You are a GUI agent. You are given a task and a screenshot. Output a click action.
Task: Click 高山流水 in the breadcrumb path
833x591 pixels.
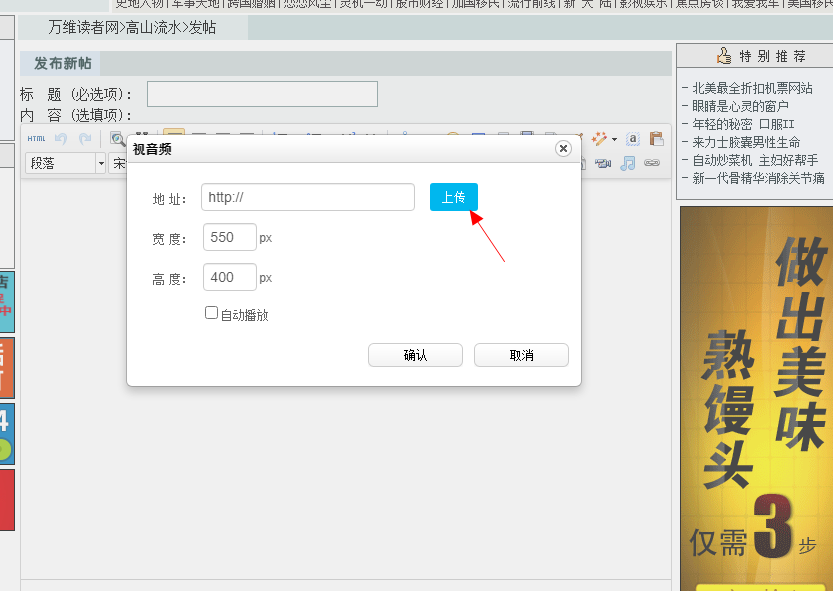coord(153,27)
